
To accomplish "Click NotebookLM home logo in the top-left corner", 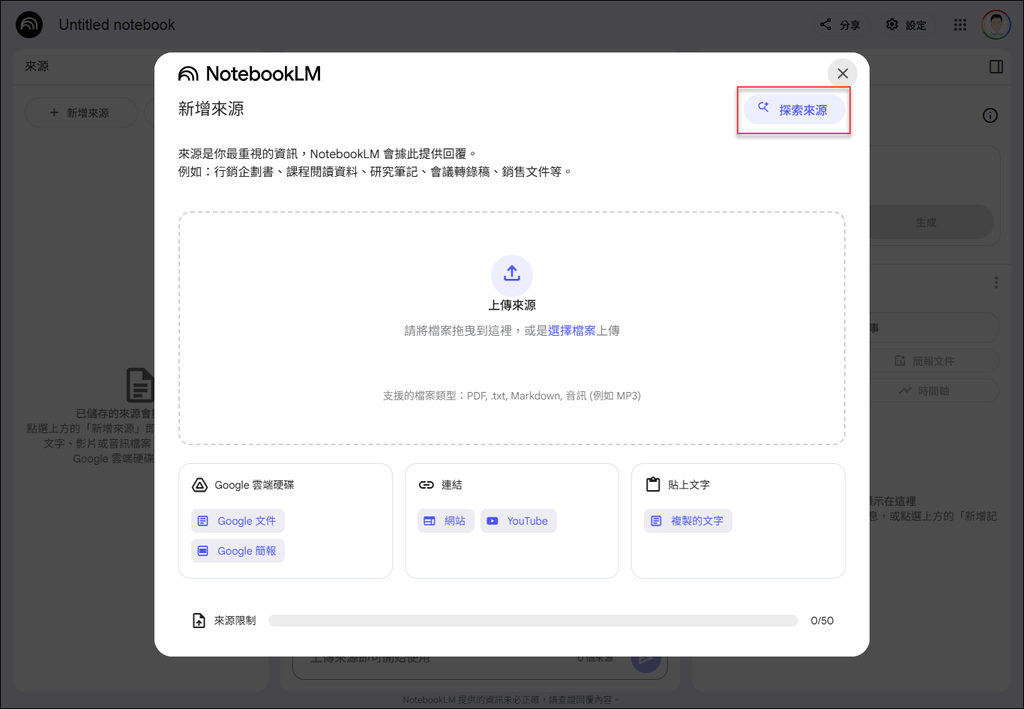I will [x=29, y=25].
